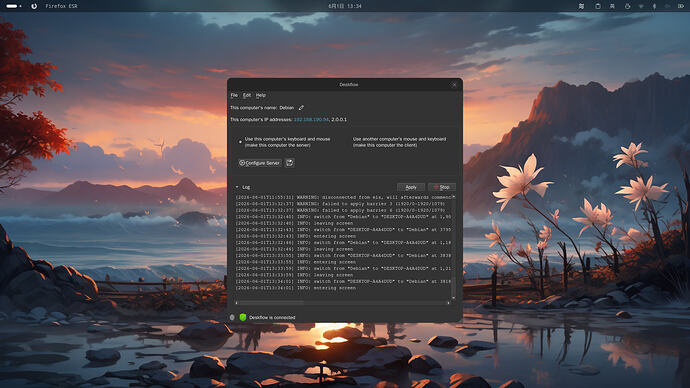Image resolution: width=690 pixels, height=388 pixels.
Task: Click the leftmost tray icon in top panel
Action: [x=581, y=6]
